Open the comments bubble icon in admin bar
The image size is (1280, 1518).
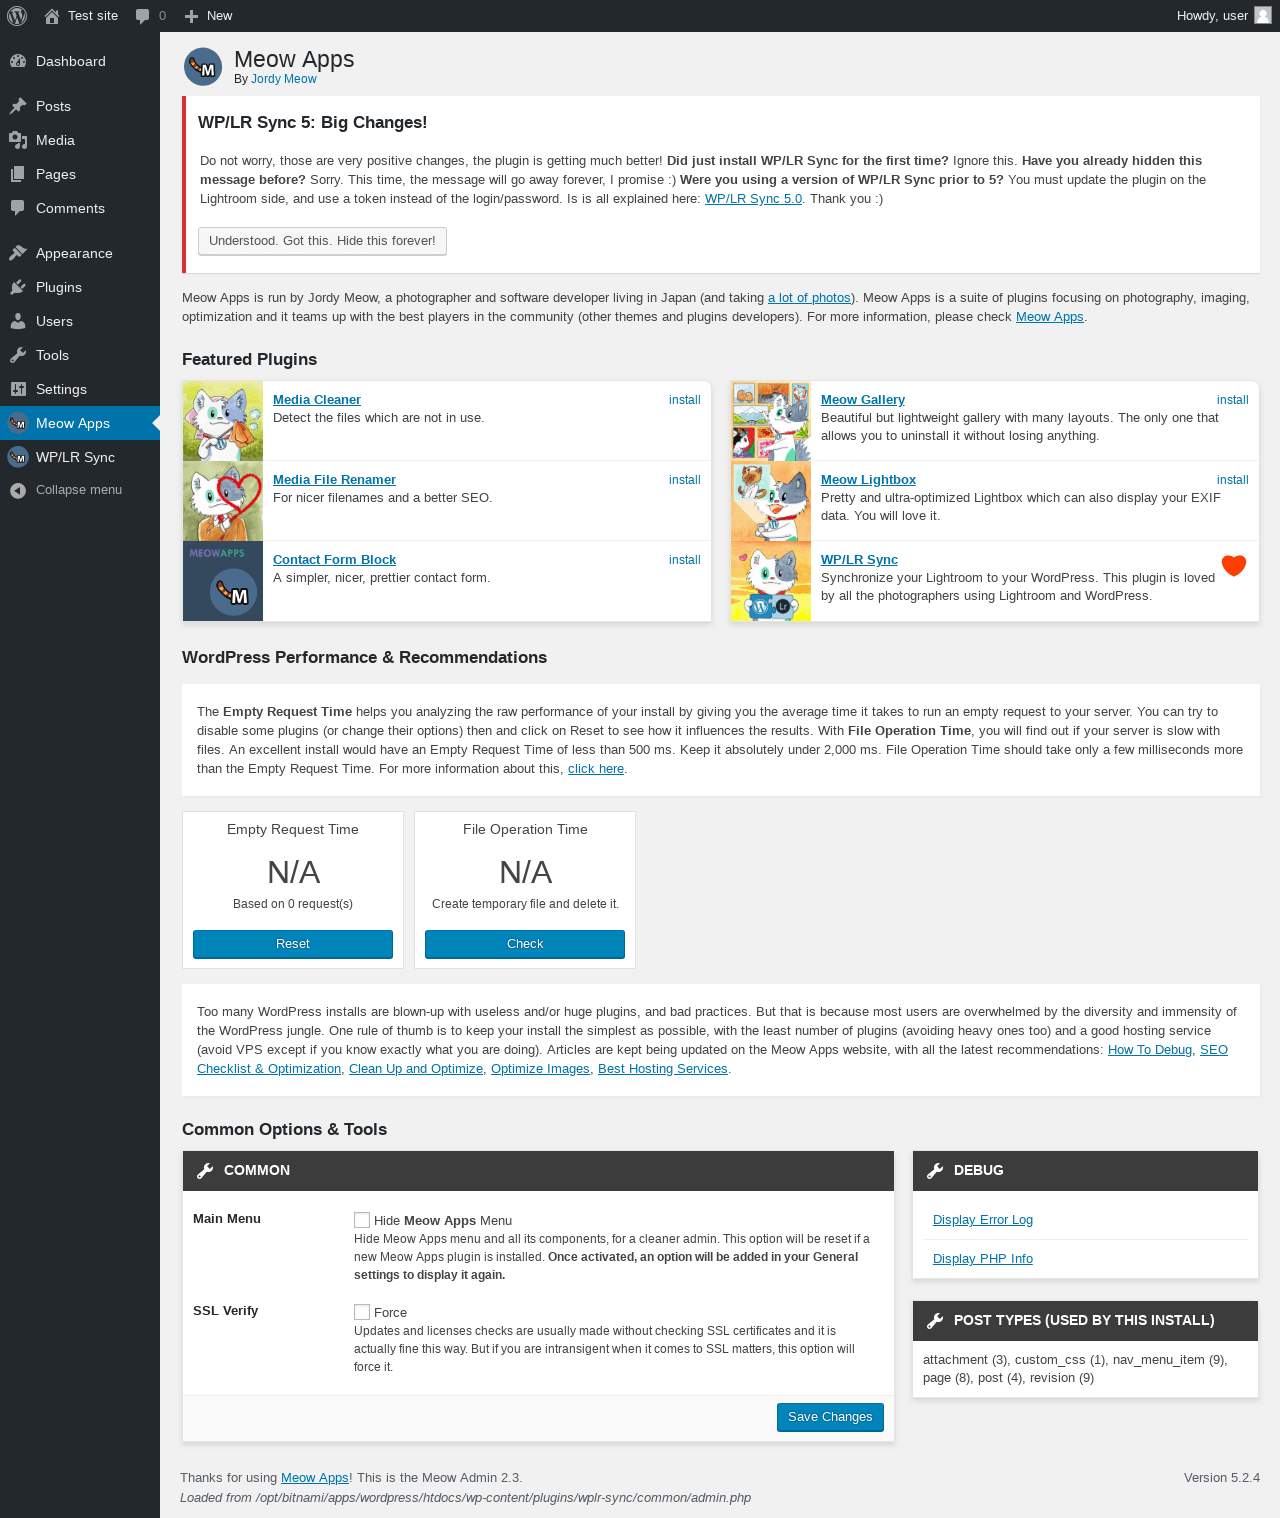point(143,16)
